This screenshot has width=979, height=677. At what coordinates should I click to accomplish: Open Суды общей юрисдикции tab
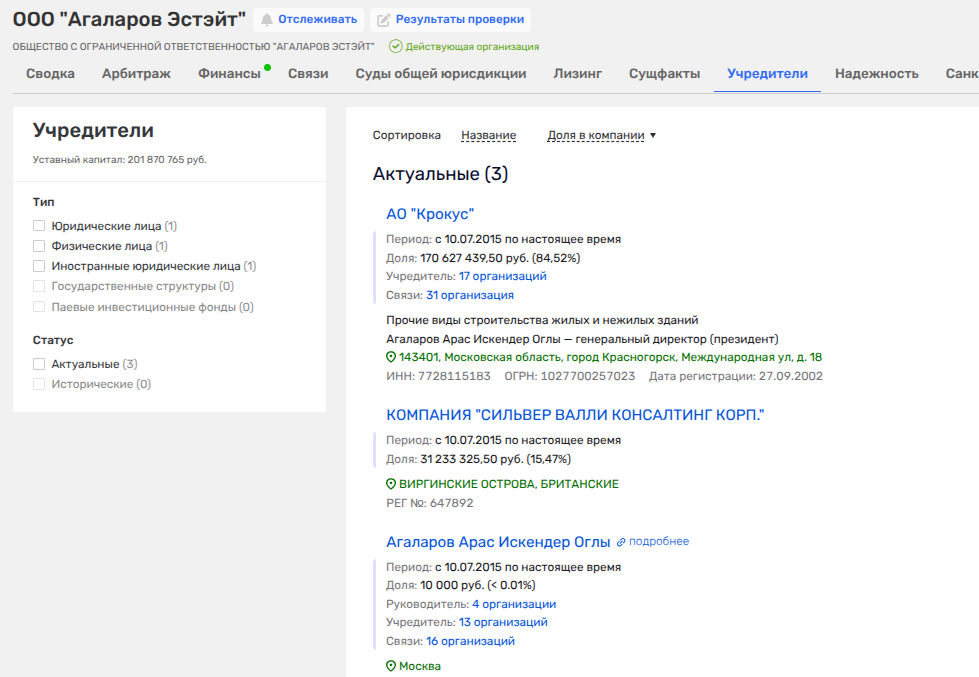point(441,74)
